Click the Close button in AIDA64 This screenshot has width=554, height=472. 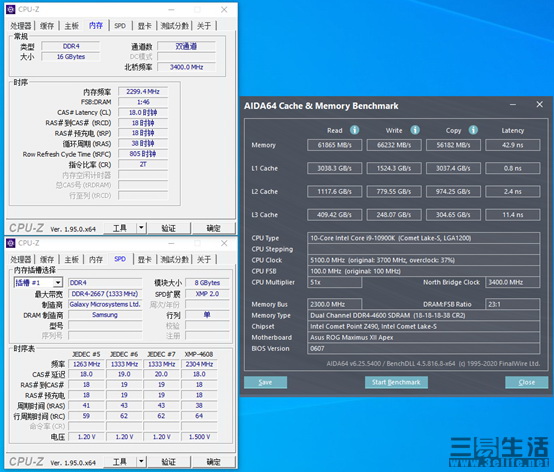click(526, 382)
